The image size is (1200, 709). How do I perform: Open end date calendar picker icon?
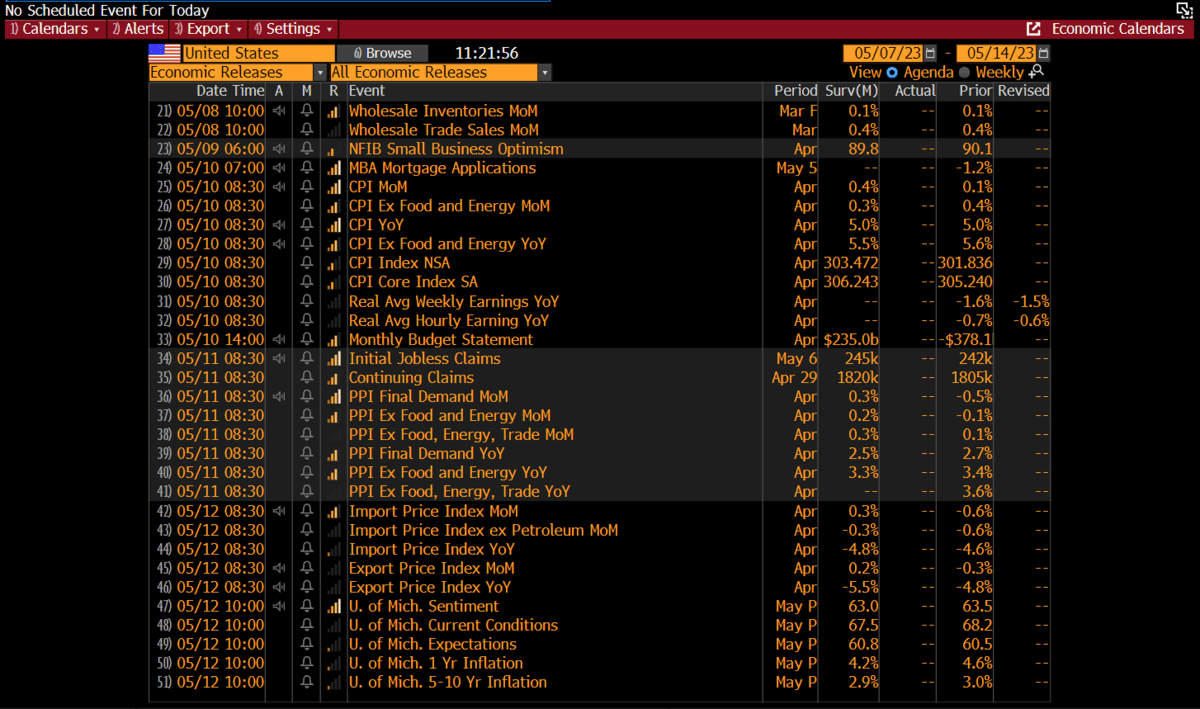pos(1044,53)
